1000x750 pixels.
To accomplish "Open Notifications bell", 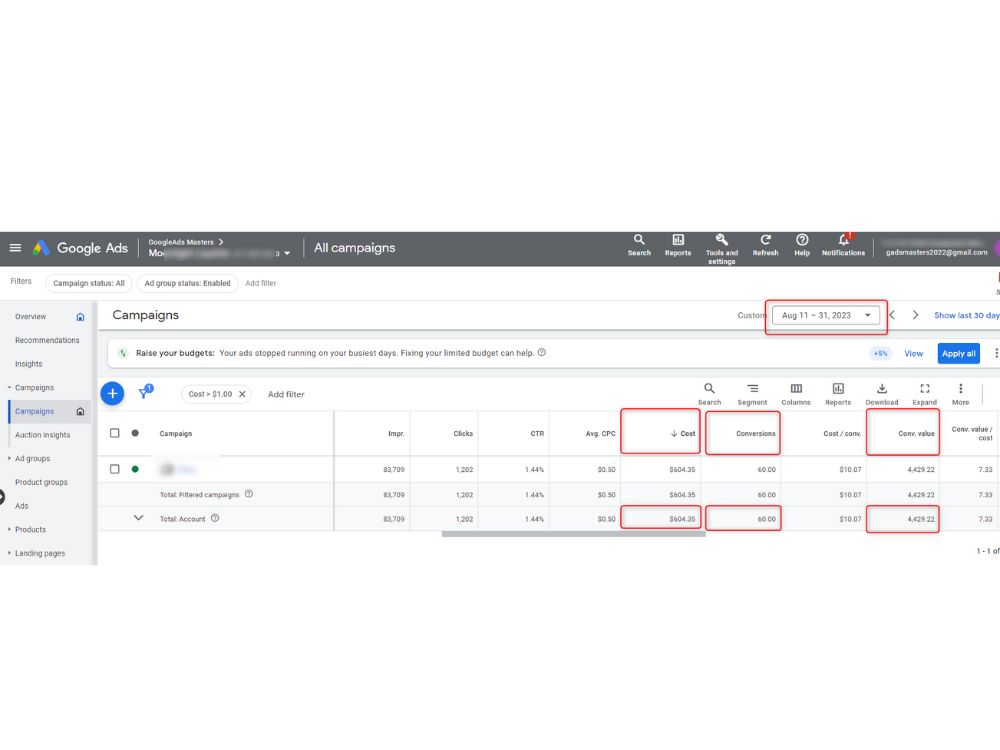I will 843,245.
